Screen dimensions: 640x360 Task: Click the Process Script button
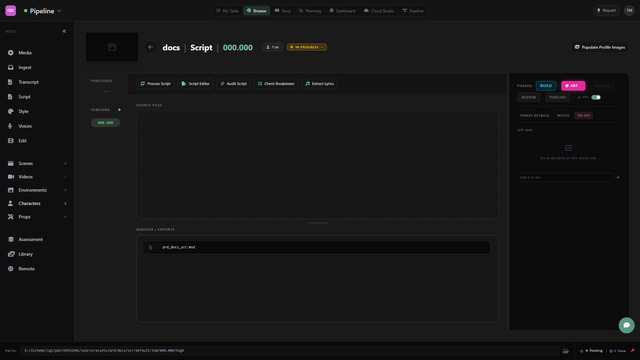[156, 84]
